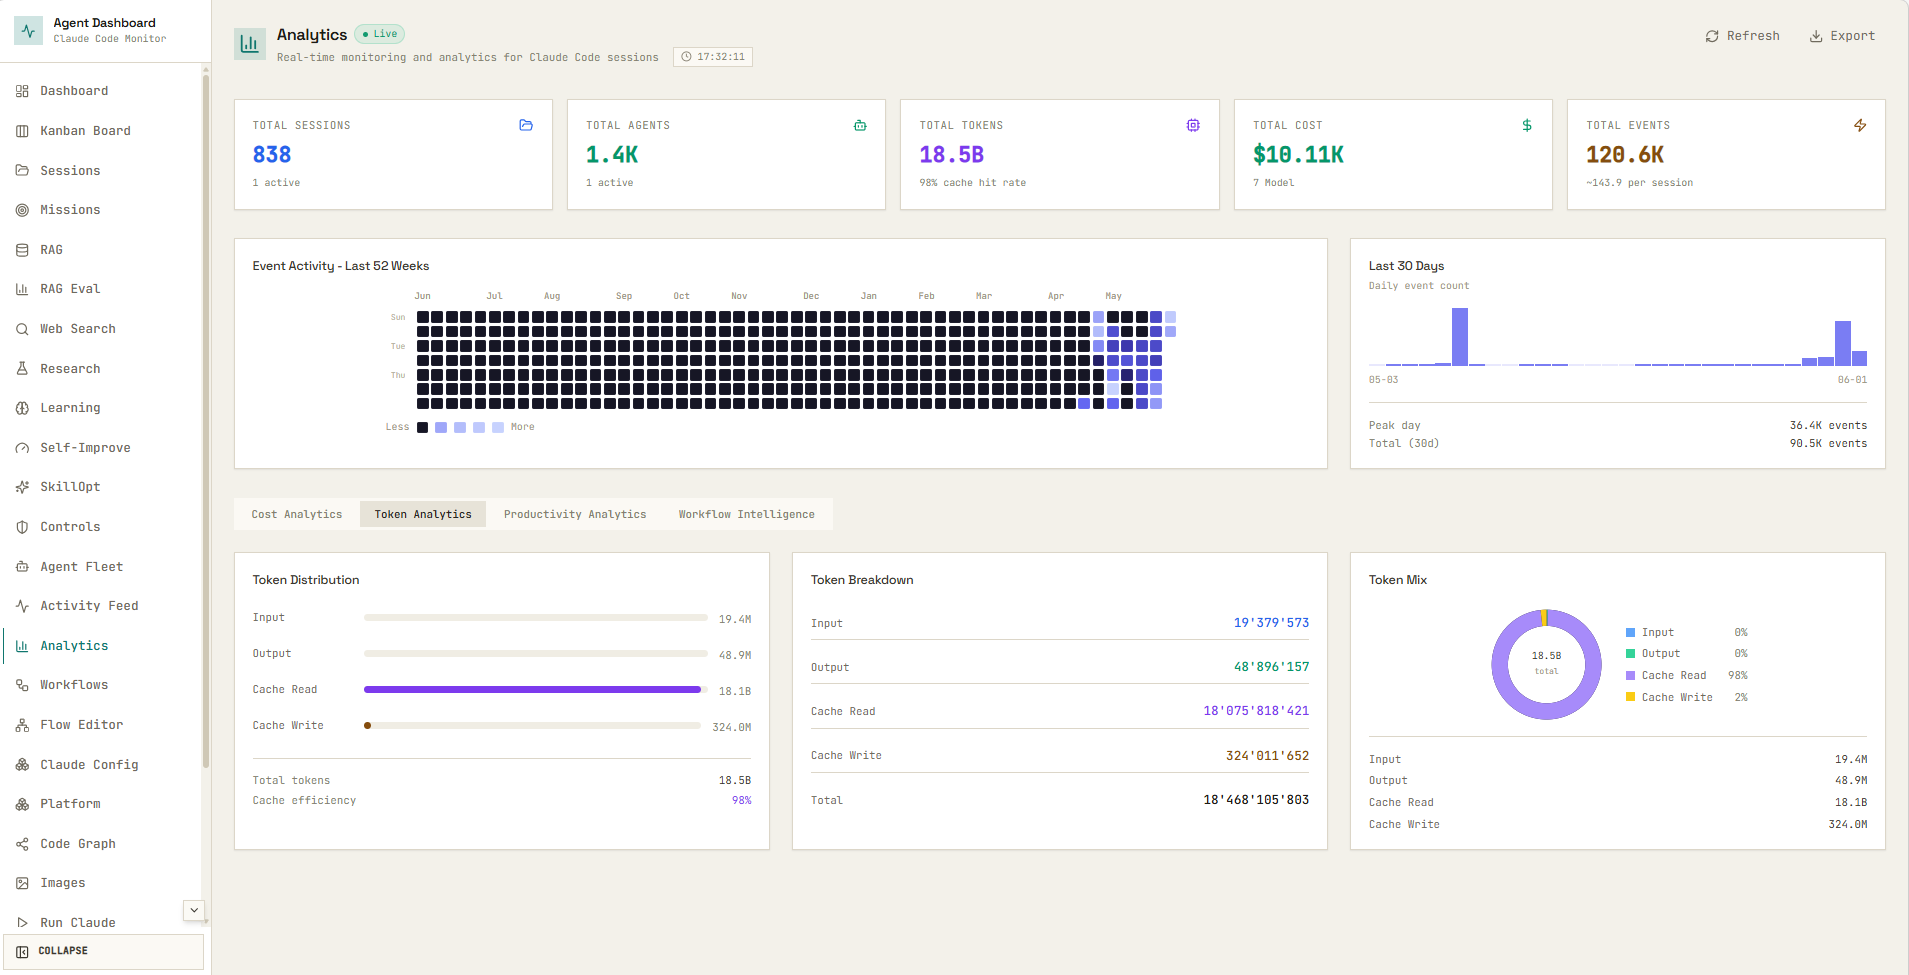Click the RAG database icon

[22, 250]
